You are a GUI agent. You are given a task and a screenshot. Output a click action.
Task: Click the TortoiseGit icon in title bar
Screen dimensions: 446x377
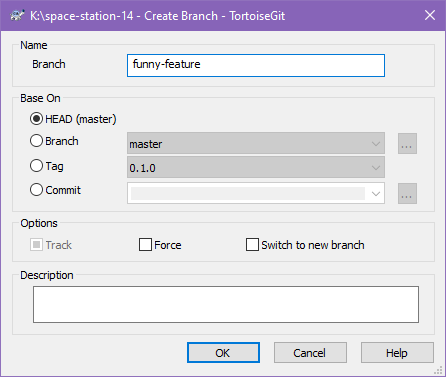pyautogui.click(x=17, y=15)
